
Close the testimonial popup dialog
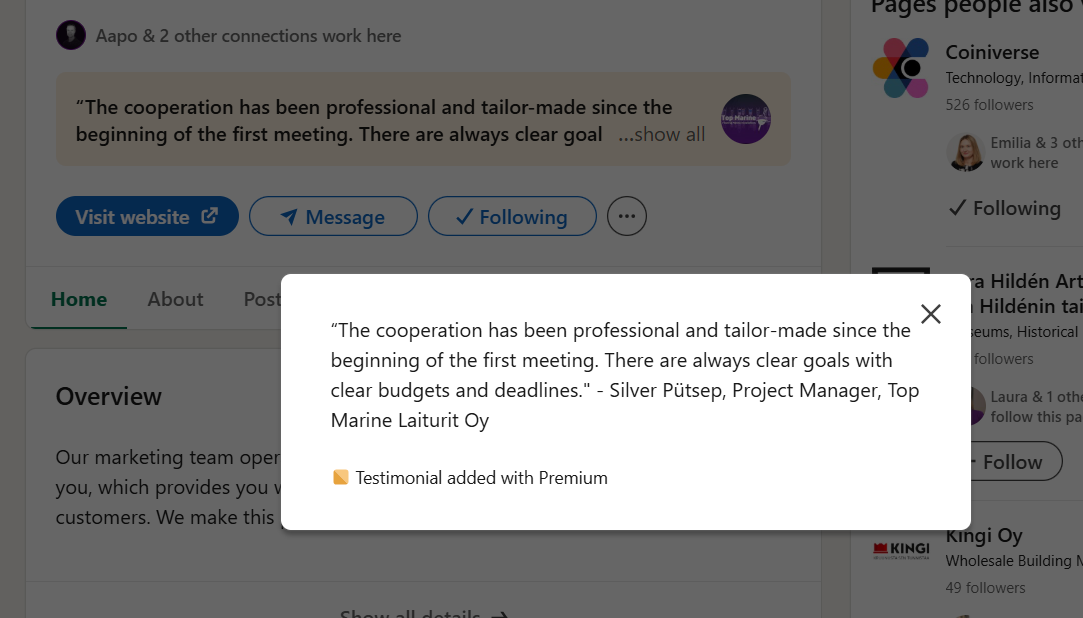click(x=931, y=314)
